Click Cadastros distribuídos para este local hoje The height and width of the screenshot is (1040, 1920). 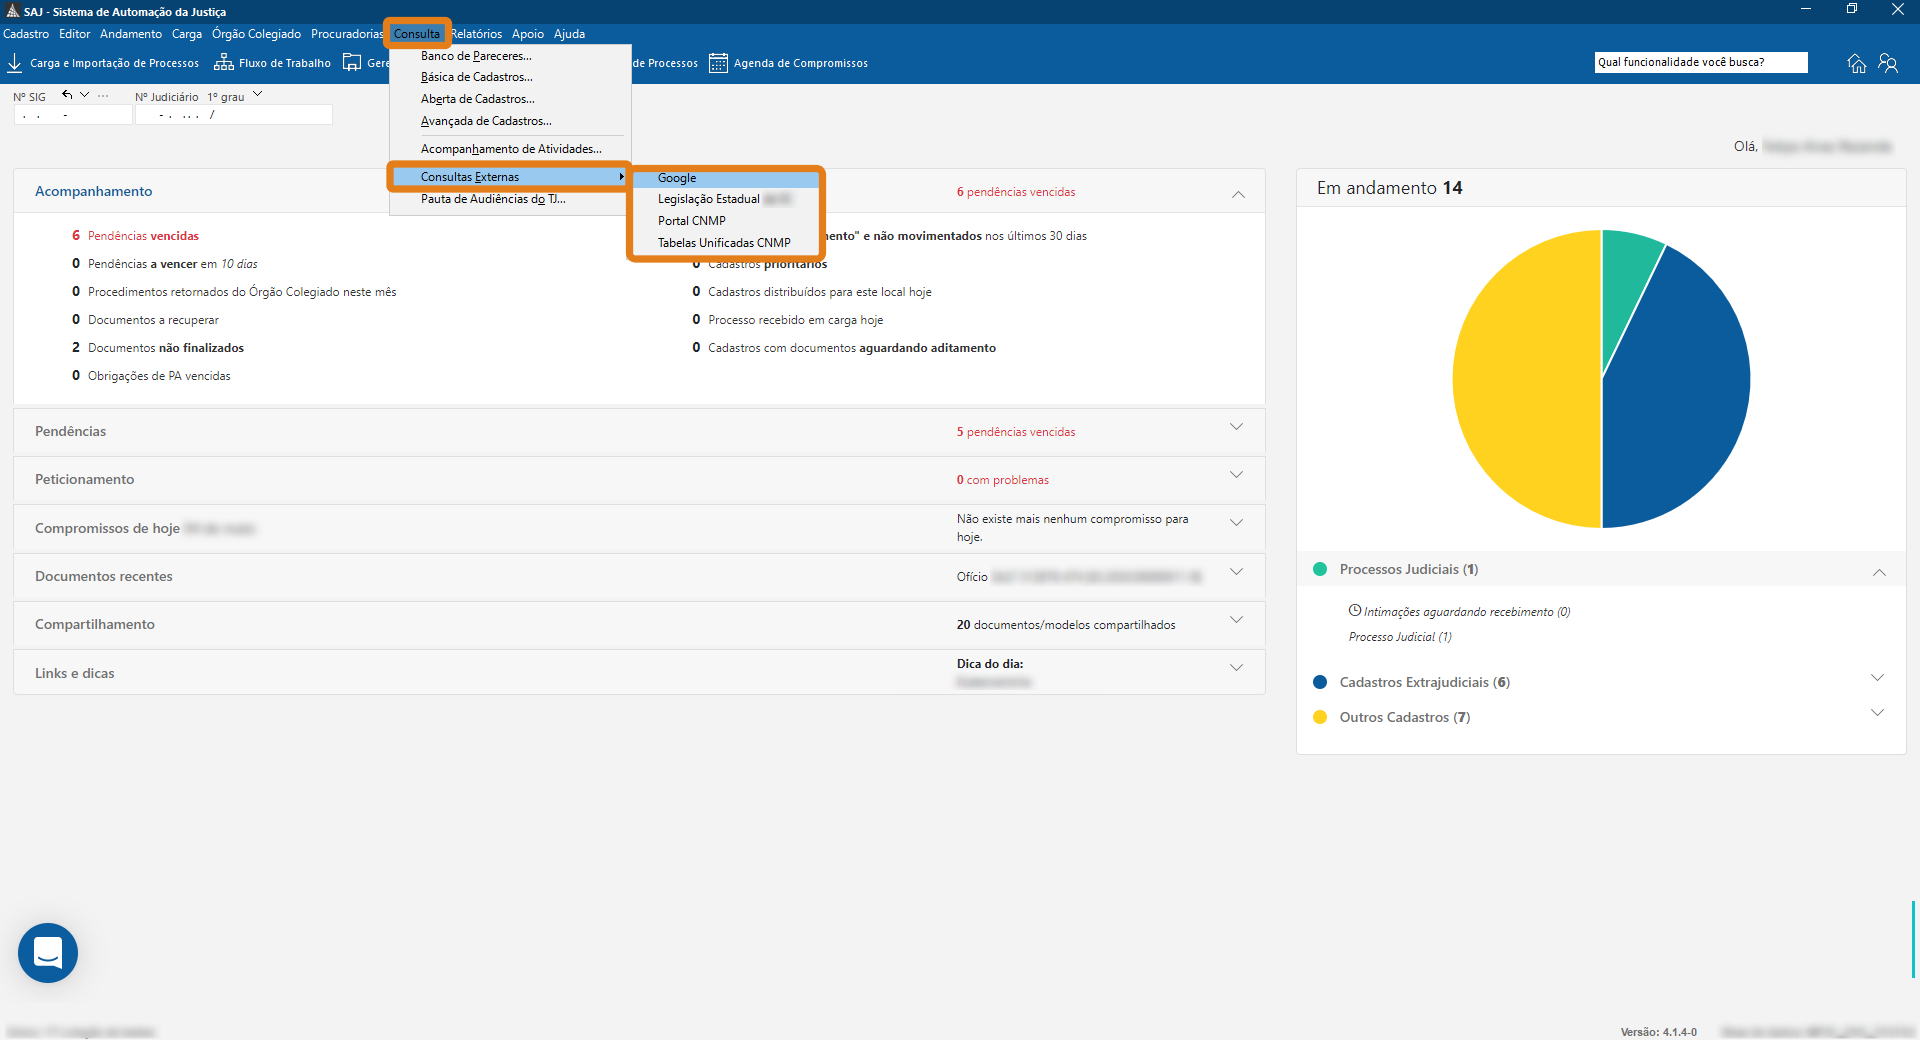pyautogui.click(x=820, y=292)
